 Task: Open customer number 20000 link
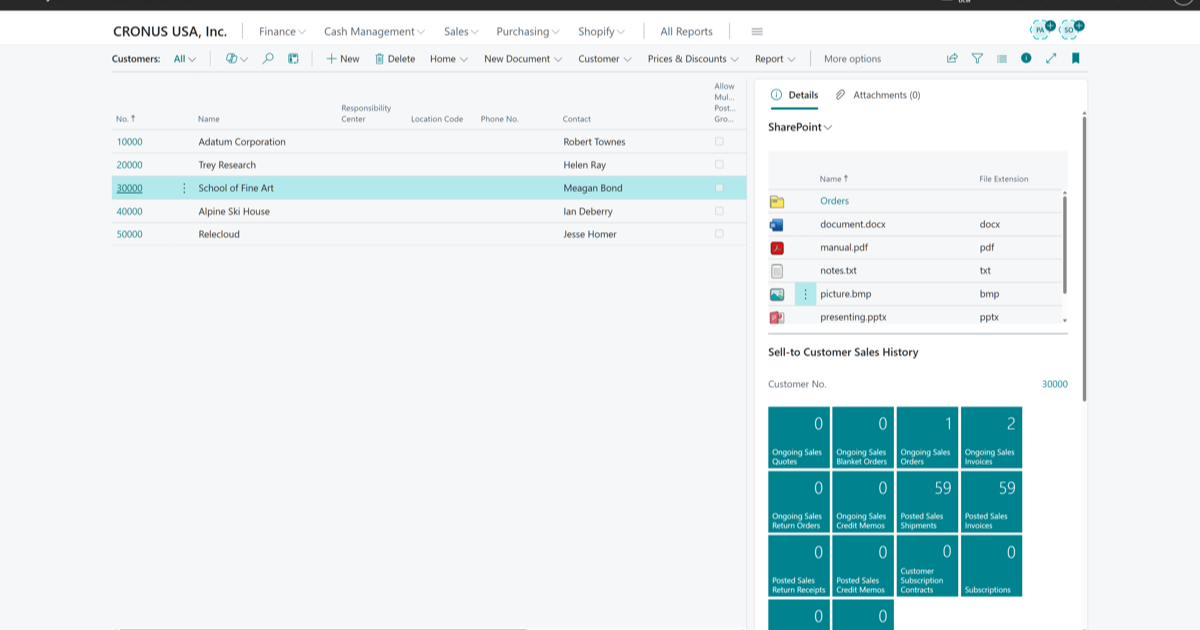click(x=130, y=165)
